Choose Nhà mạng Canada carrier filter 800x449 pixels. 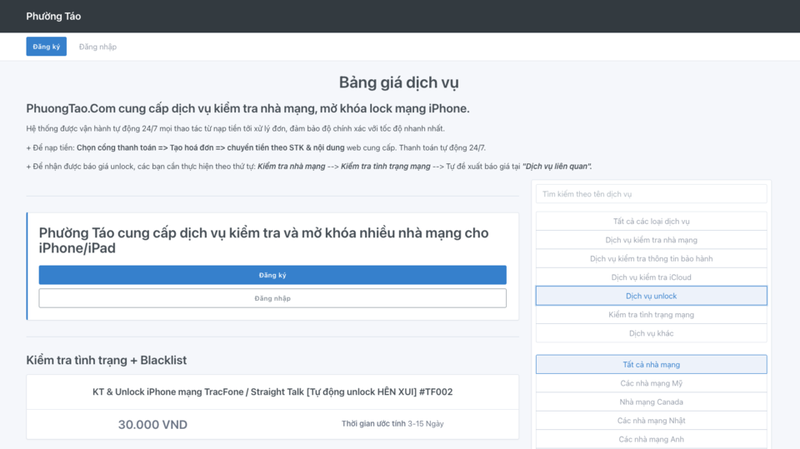(651, 402)
